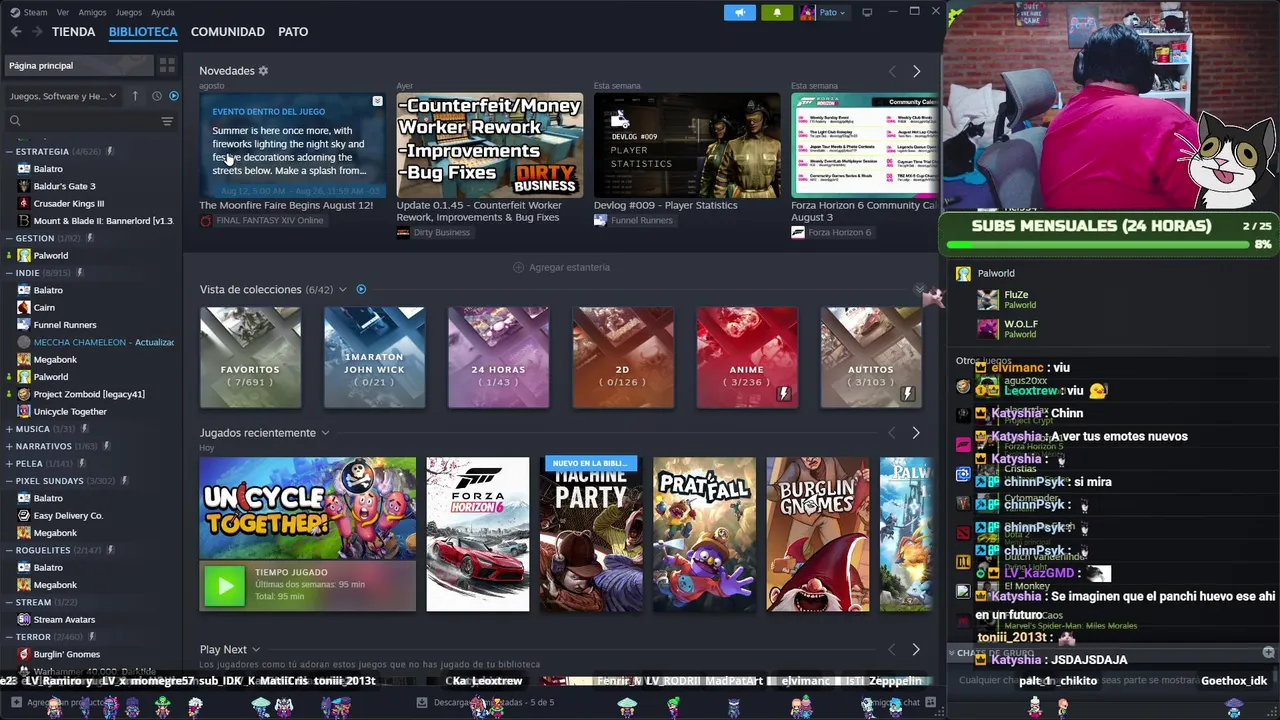The height and width of the screenshot is (720, 1280).
Task: Switch to the COMUNIDAD tab
Action: [228, 32]
